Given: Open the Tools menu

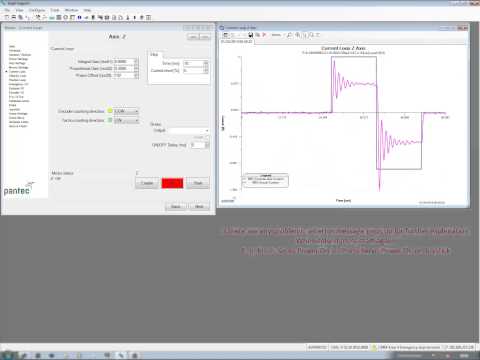Looking at the screenshot, I should [x=55, y=10].
